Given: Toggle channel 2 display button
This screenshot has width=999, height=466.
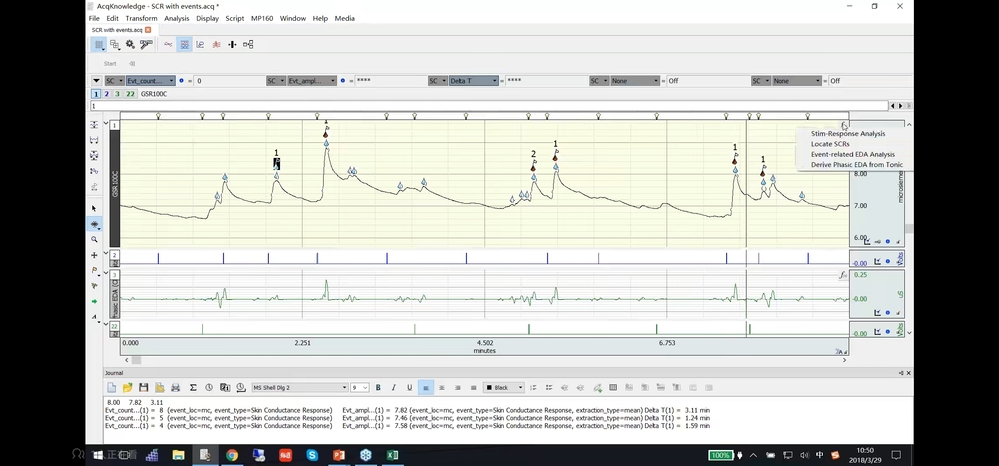Looking at the screenshot, I should point(107,93).
